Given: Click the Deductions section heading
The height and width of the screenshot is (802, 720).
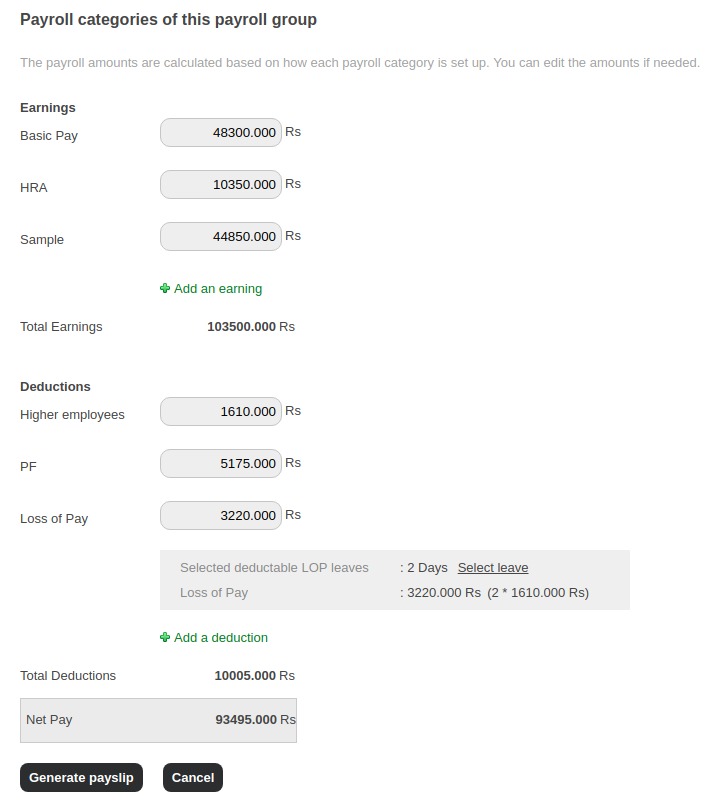Looking at the screenshot, I should (55, 387).
